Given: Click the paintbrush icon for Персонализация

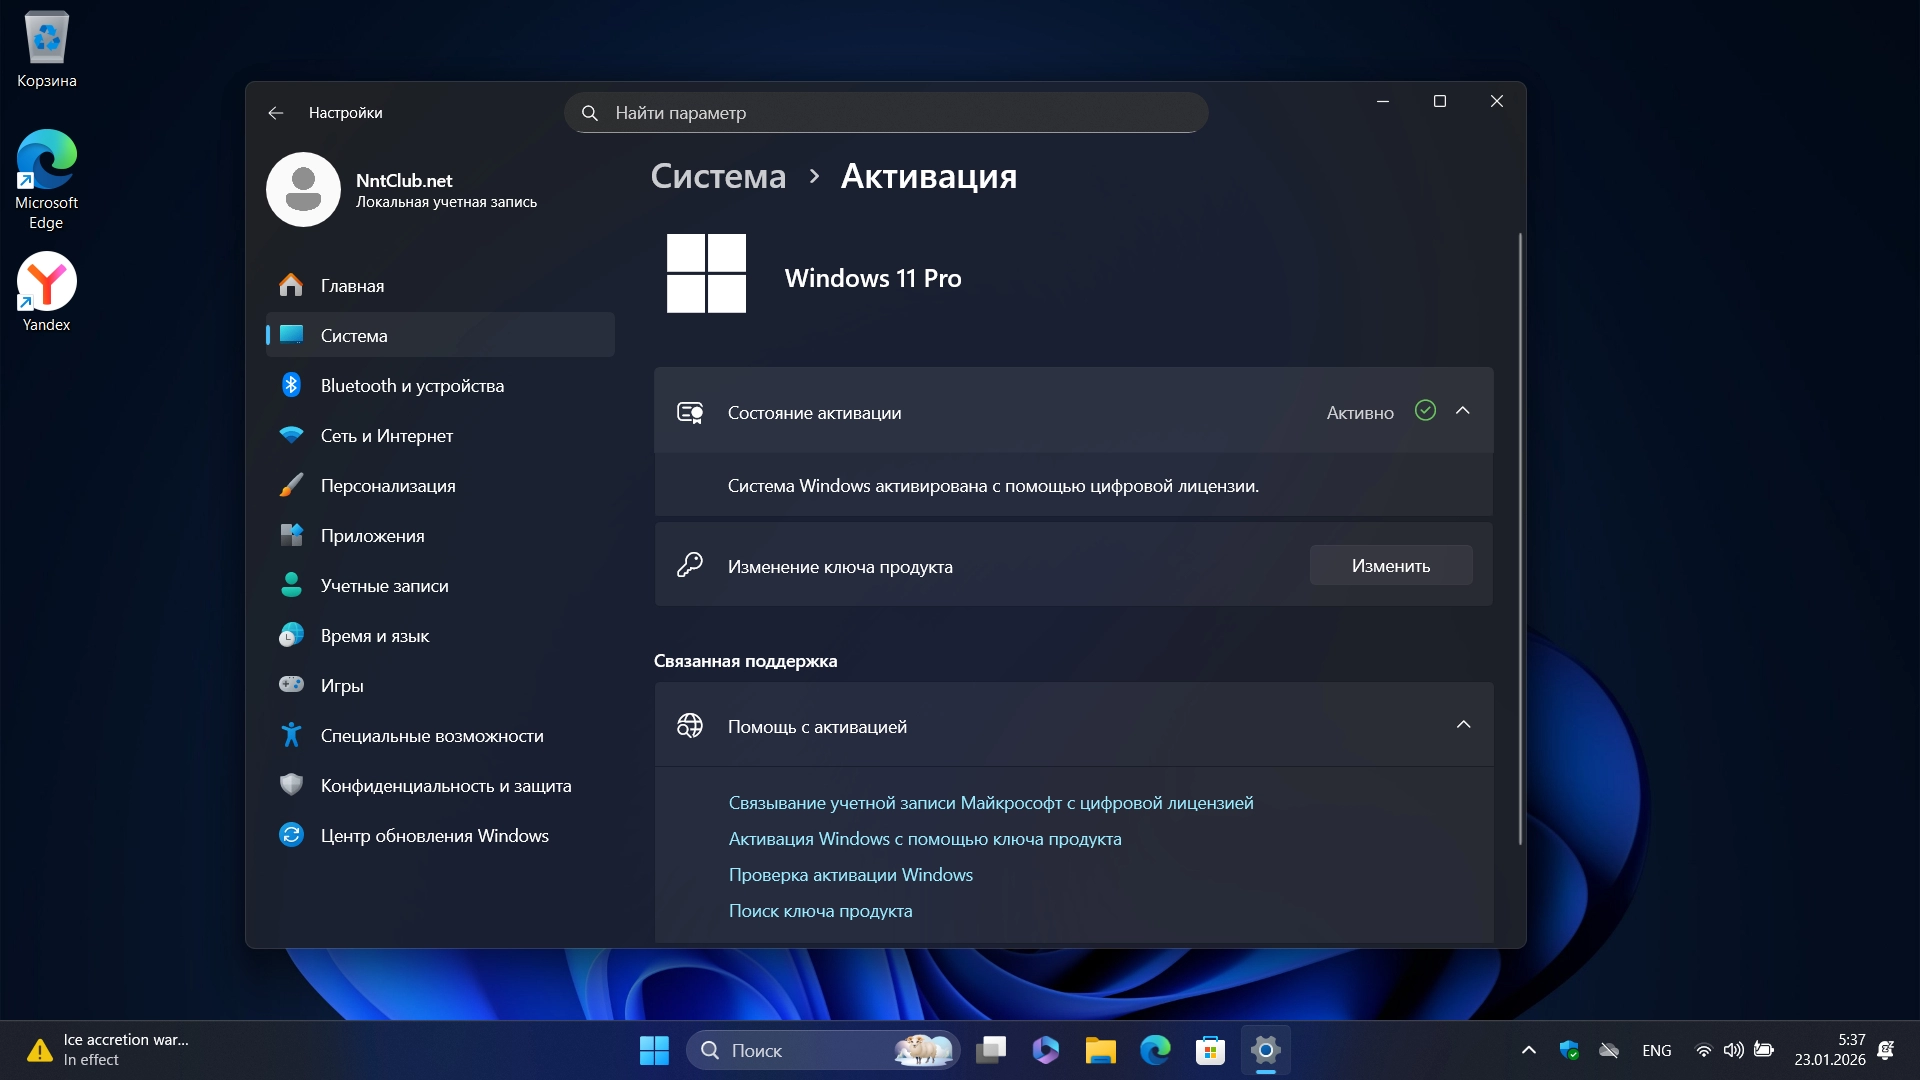Looking at the screenshot, I should [291, 485].
